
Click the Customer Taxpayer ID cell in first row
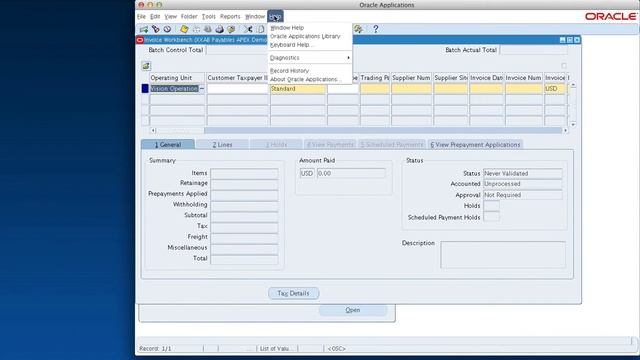click(x=237, y=89)
